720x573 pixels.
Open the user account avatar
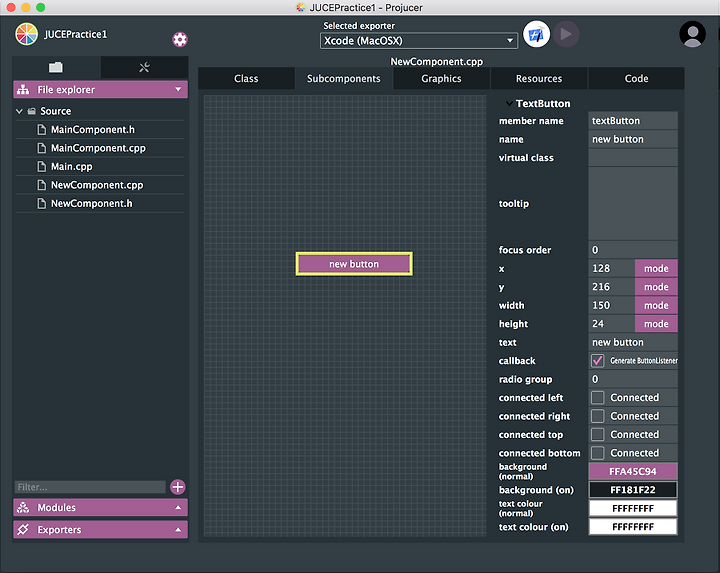coord(692,34)
